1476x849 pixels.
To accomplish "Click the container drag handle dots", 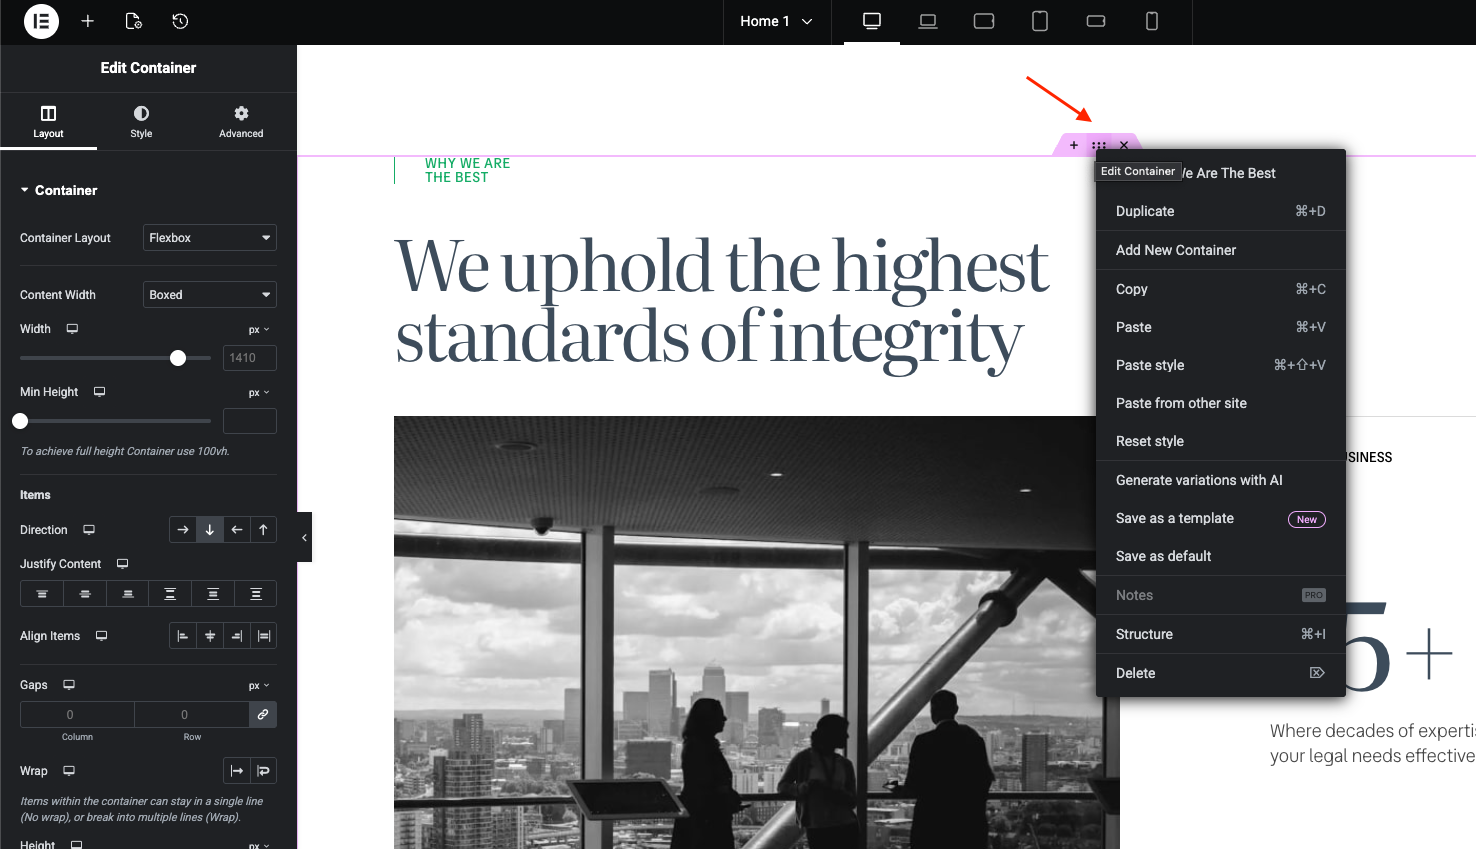I will 1099,145.
